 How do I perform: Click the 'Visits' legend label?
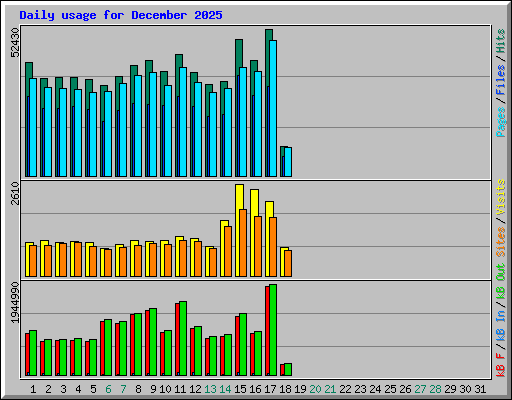(x=501, y=197)
